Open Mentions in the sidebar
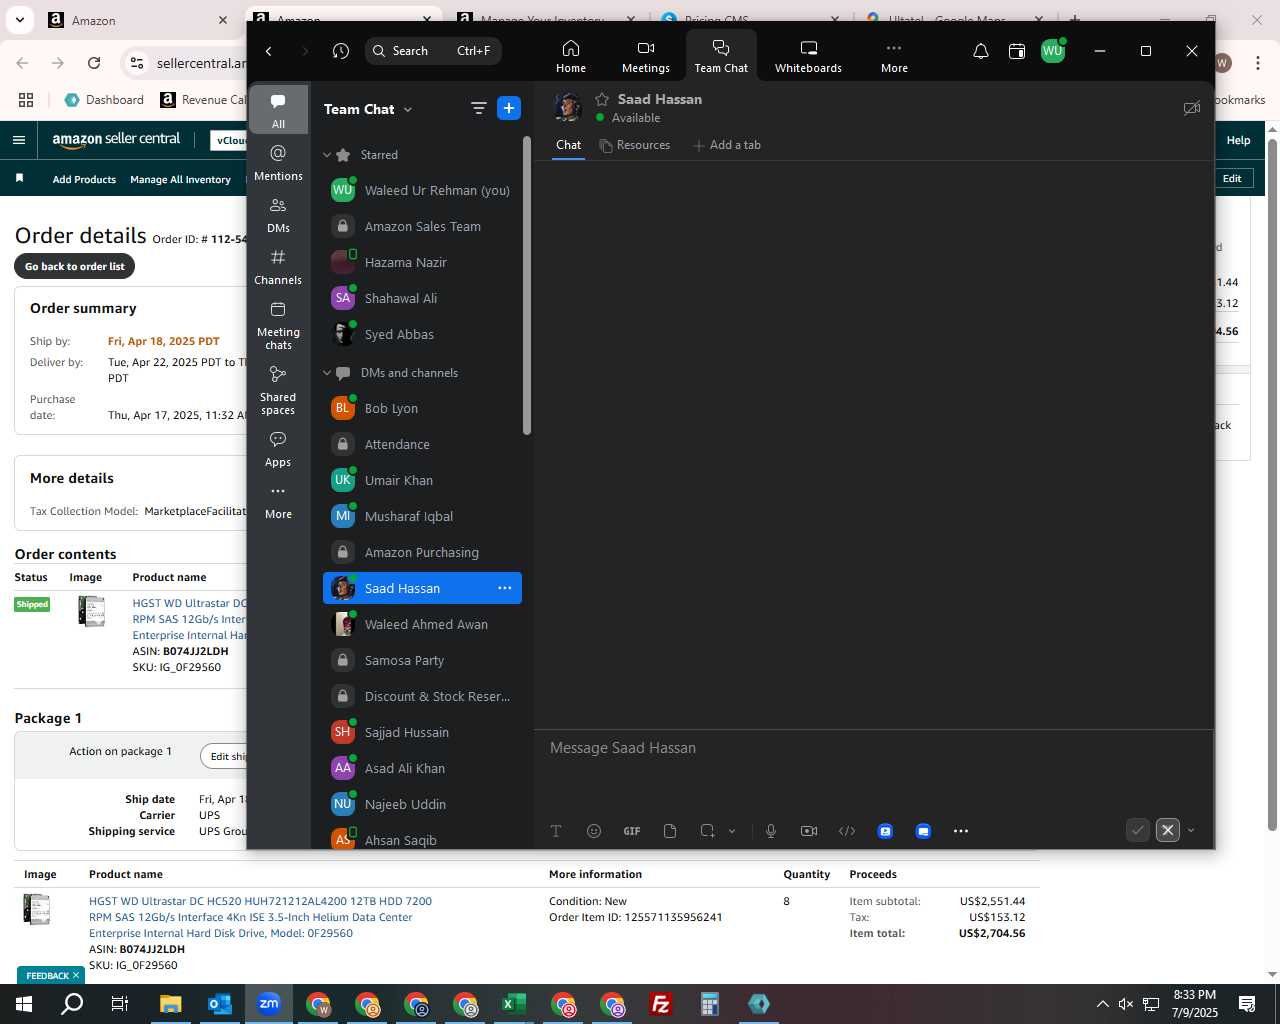The image size is (1280, 1024). 278,162
